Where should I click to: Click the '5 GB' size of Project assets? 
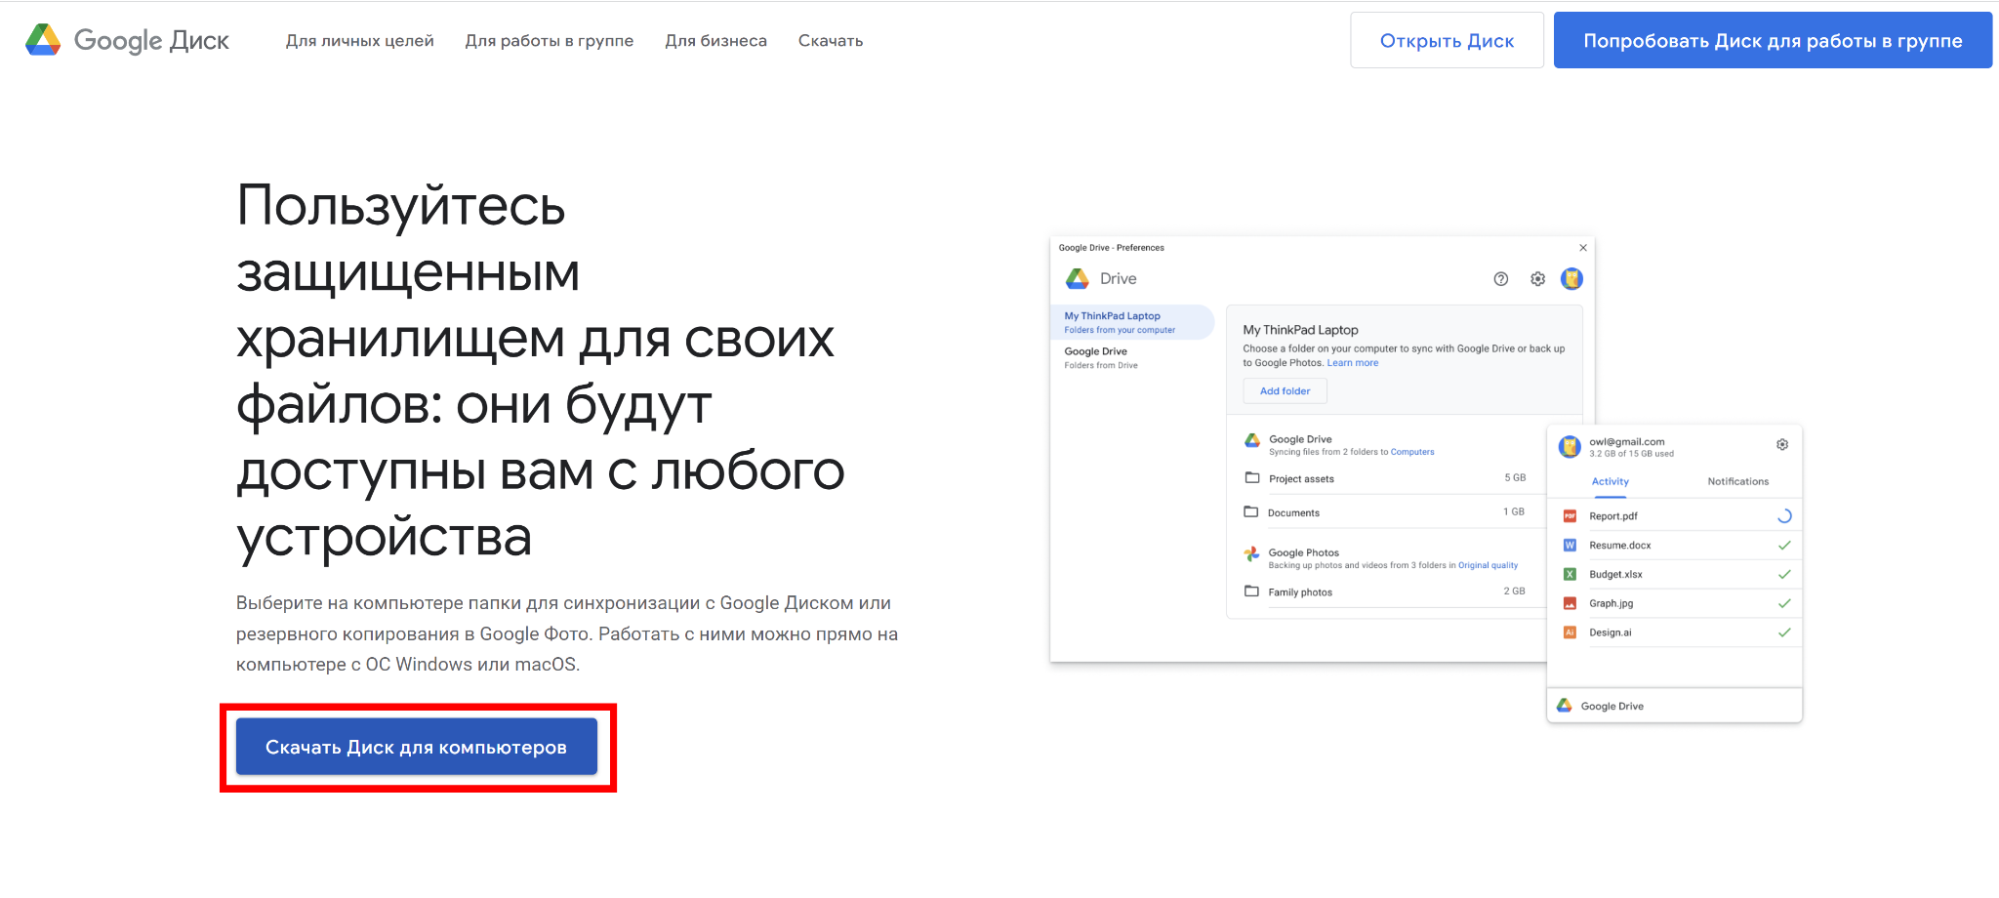click(x=1515, y=478)
